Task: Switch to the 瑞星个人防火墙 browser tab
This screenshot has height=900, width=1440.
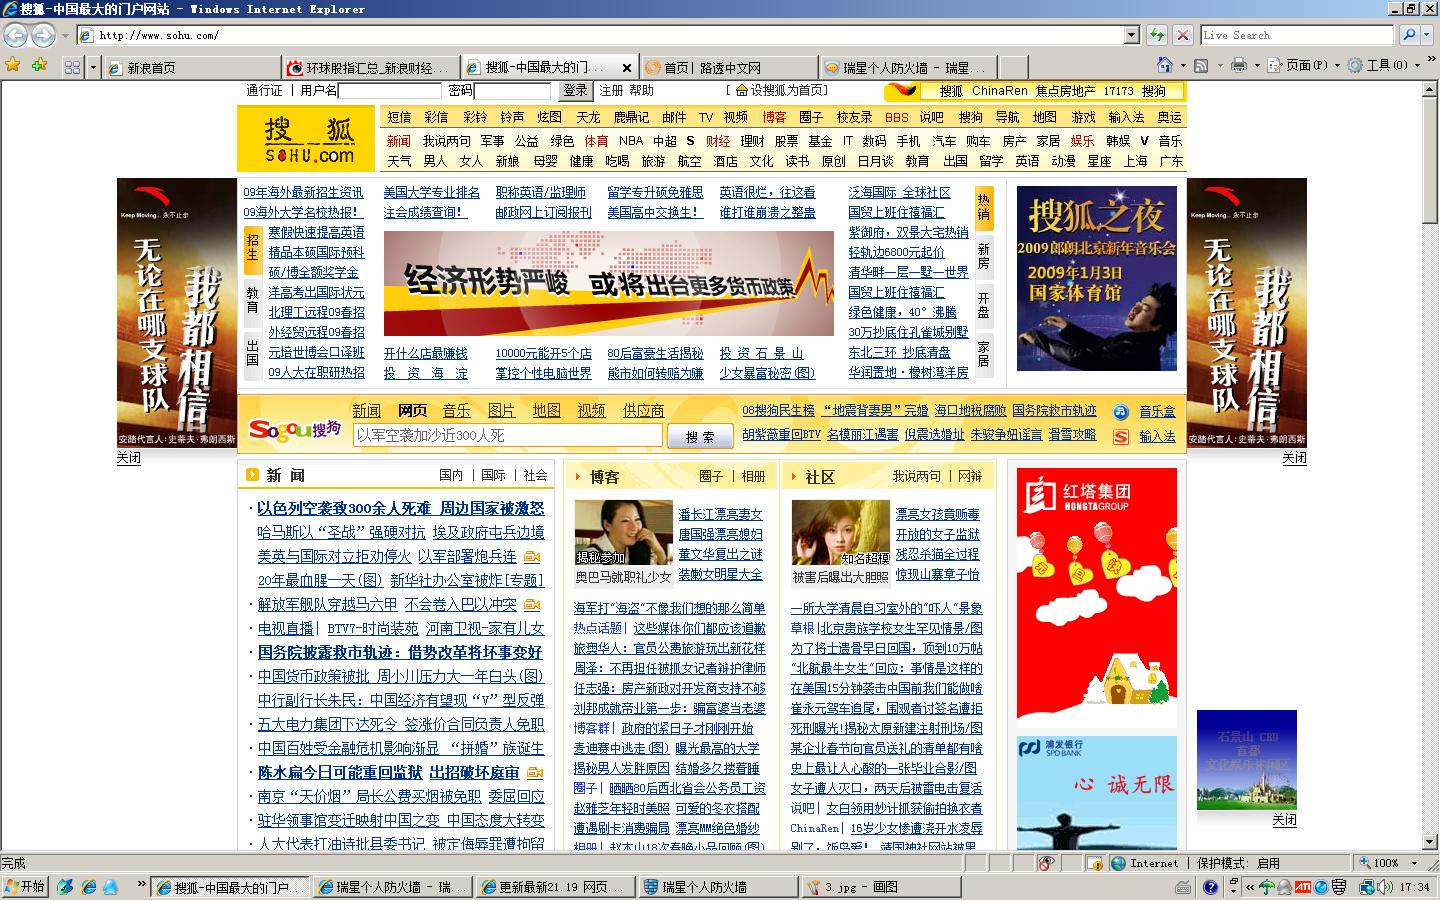Action: (x=908, y=68)
